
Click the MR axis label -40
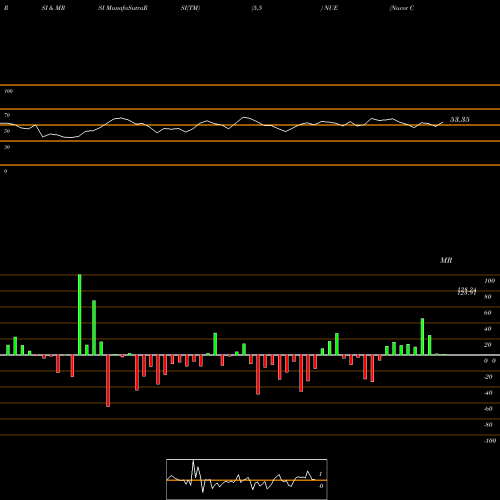tap(488, 393)
